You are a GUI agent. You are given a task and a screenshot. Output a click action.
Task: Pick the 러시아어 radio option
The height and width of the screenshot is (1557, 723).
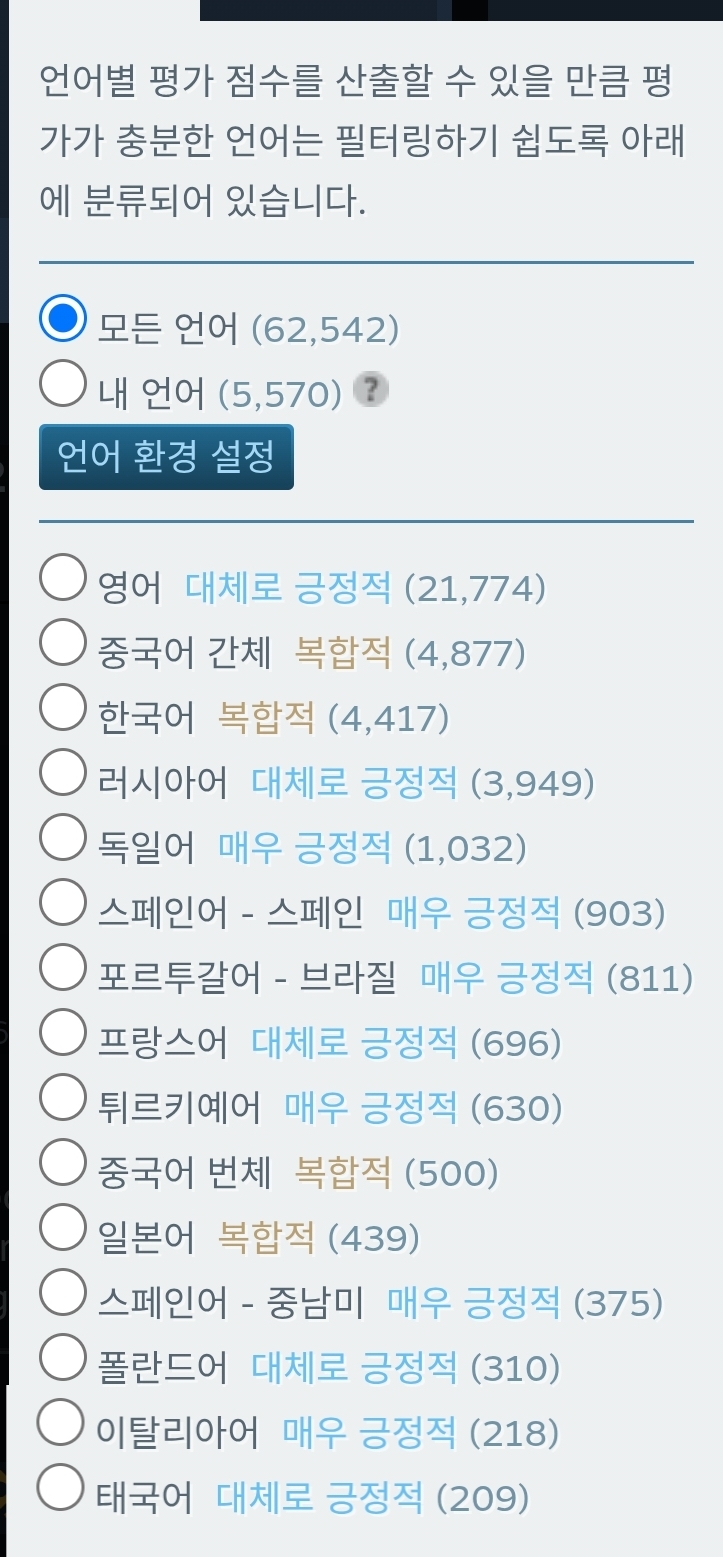[x=62, y=774]
